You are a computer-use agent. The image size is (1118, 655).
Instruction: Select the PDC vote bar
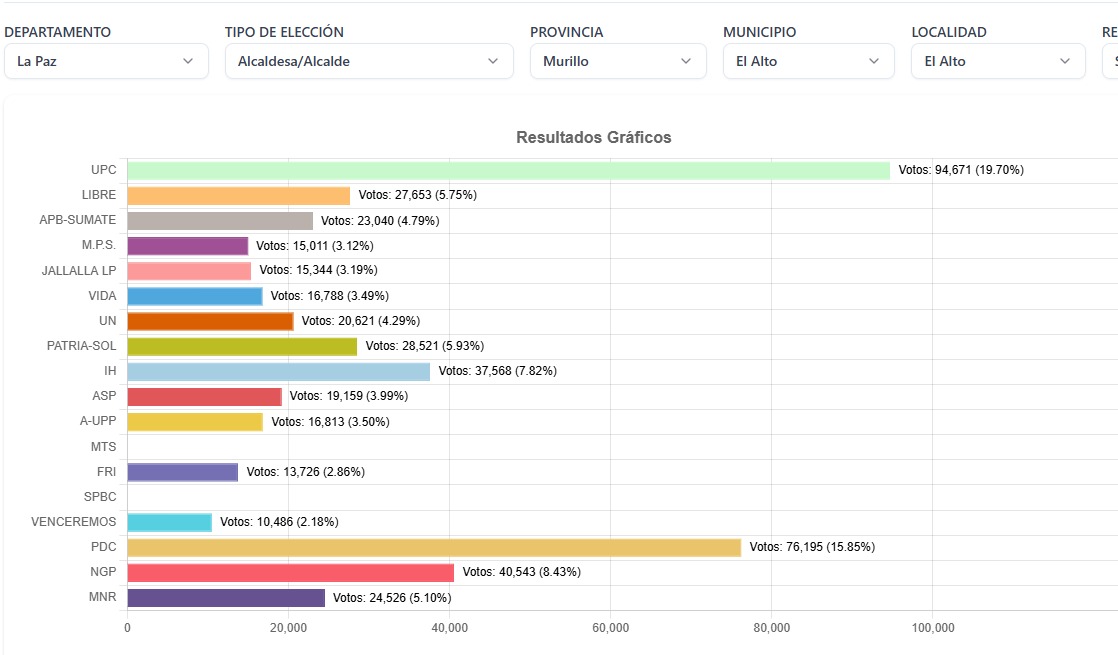434,547
